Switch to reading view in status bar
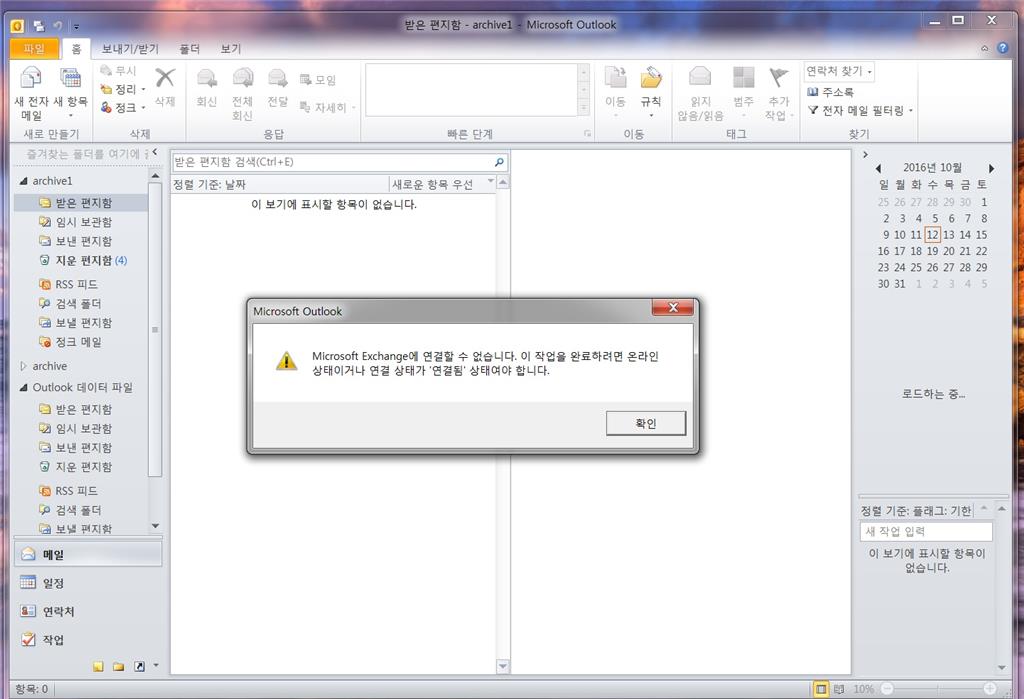Viewport: 1024px width, 699px height. click(x=839, y=689)
